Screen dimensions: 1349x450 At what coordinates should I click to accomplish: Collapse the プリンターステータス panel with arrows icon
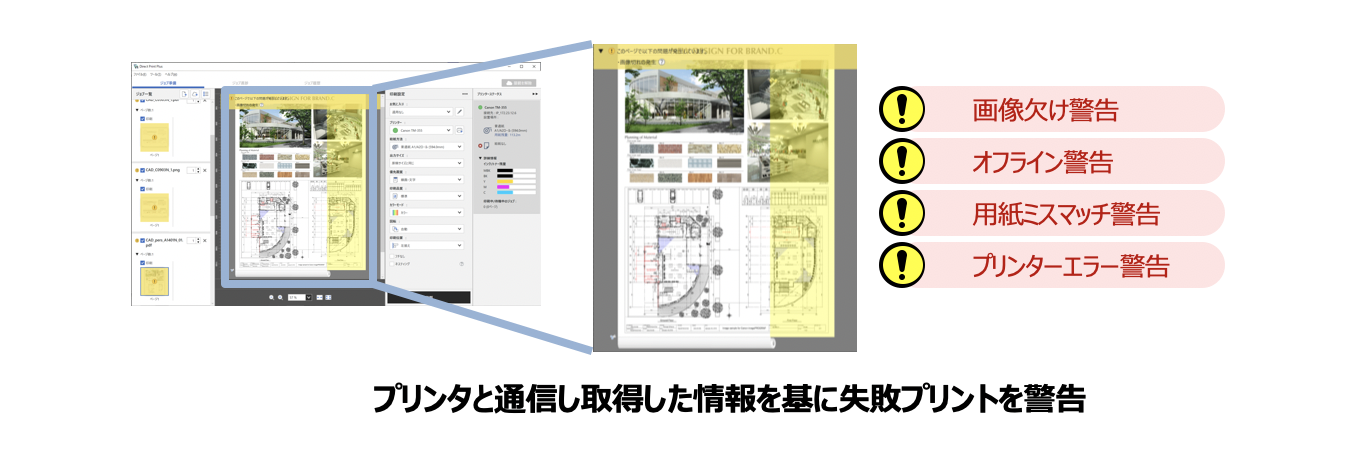[x=535, y=94]
